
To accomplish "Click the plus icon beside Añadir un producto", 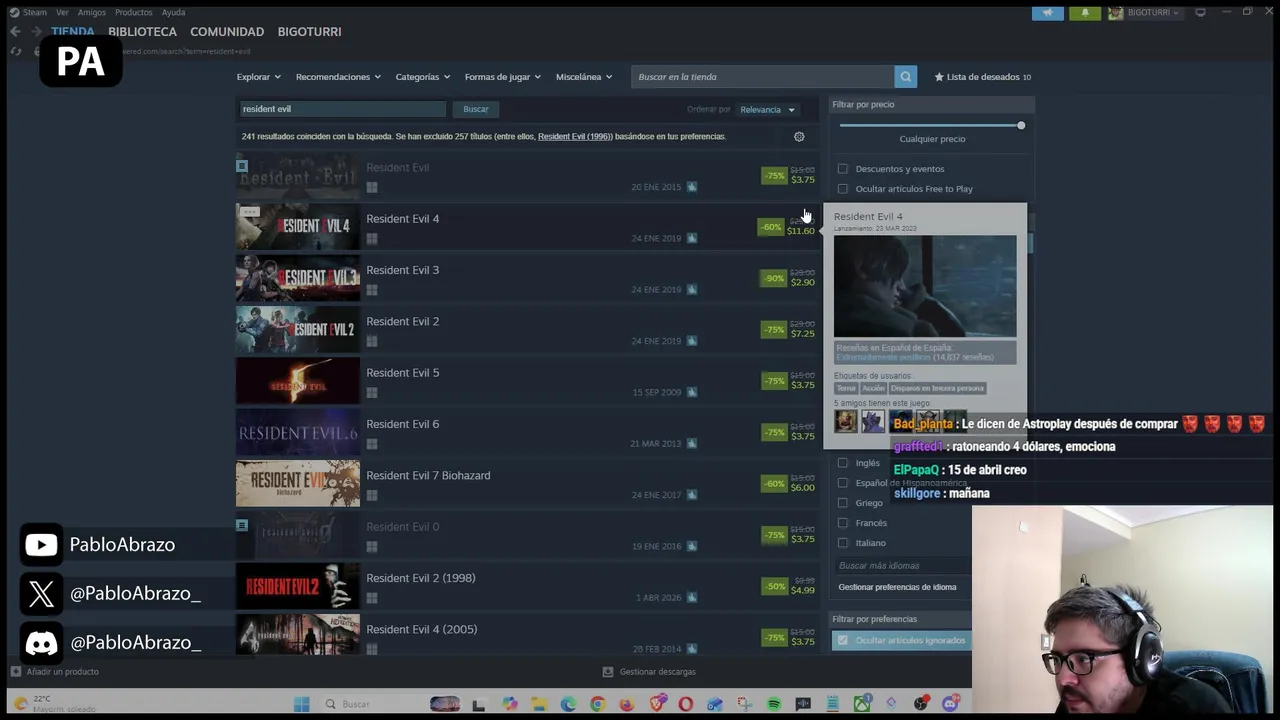I will point(15,672).
